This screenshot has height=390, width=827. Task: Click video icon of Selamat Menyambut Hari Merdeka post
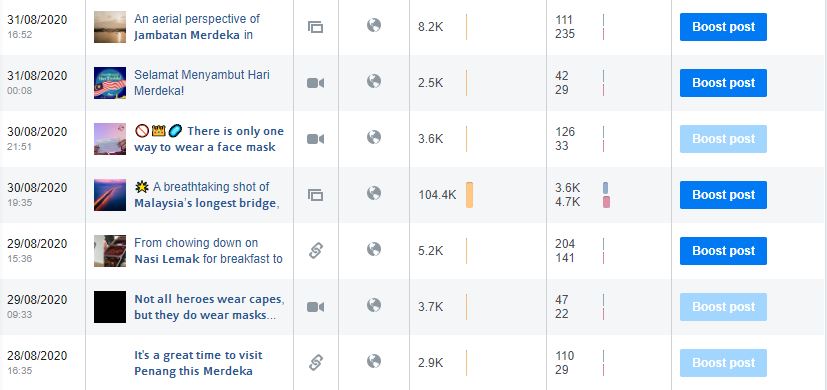315,83
